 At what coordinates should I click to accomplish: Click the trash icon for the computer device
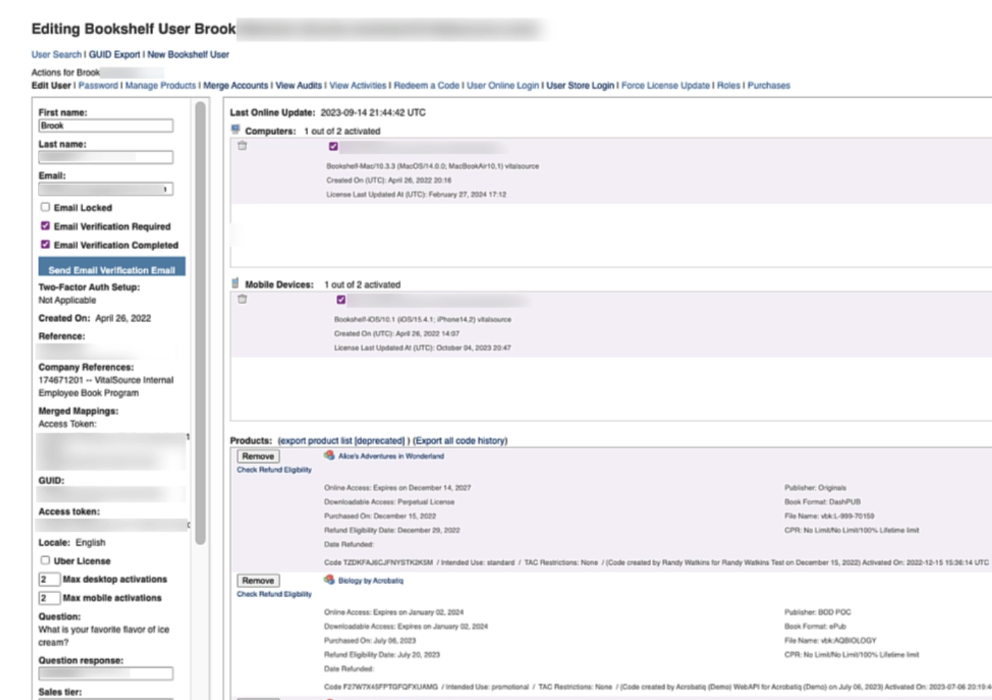(x=242, y=146)
